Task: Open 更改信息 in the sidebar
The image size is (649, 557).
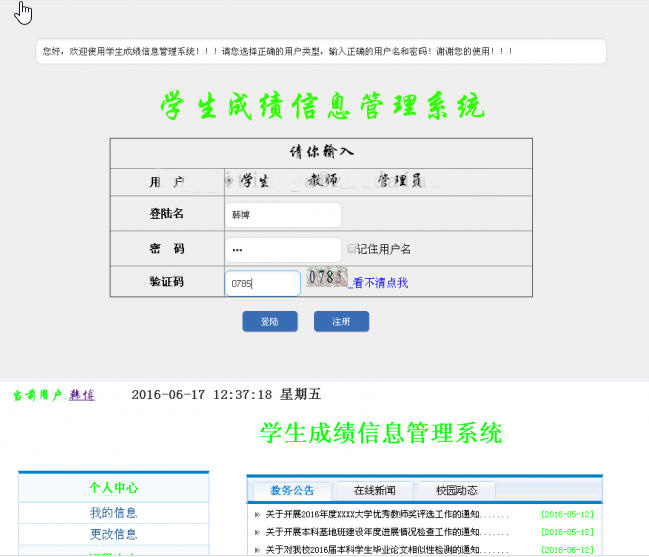Action: (113, 534)
